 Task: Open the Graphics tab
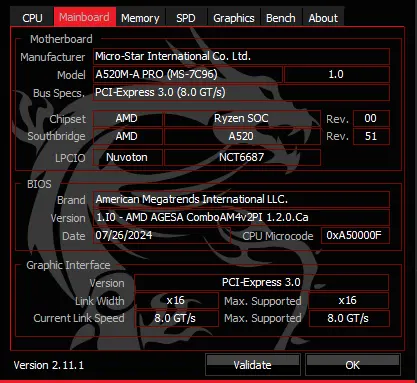pos(234,18)
